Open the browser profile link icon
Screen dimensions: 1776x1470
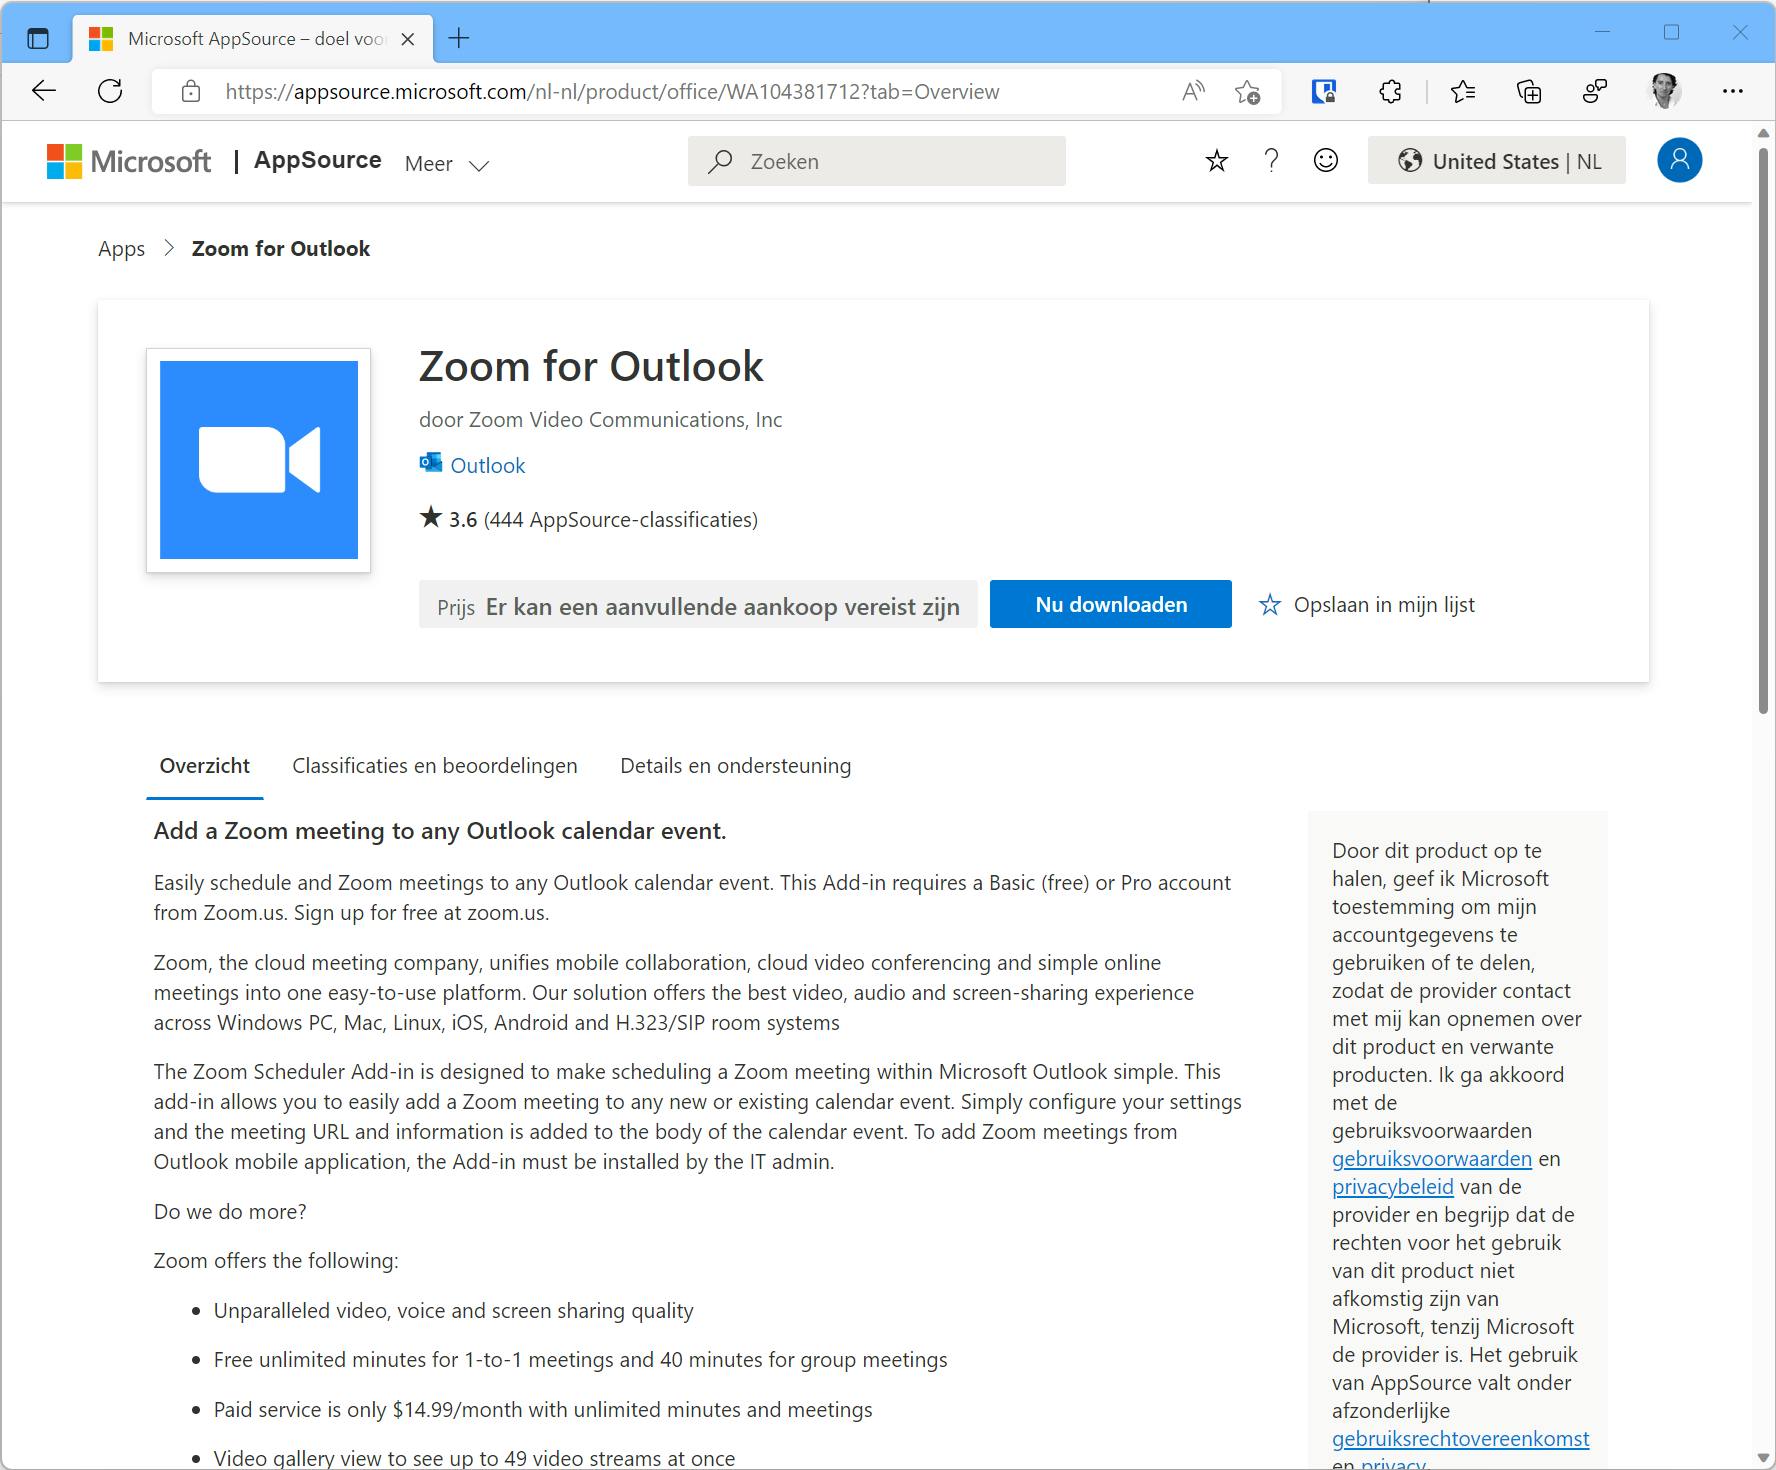pyautogui.click(x=1595, y=92)
